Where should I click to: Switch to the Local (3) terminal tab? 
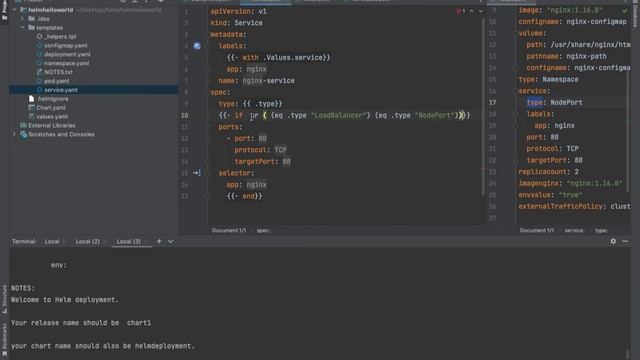128,242
